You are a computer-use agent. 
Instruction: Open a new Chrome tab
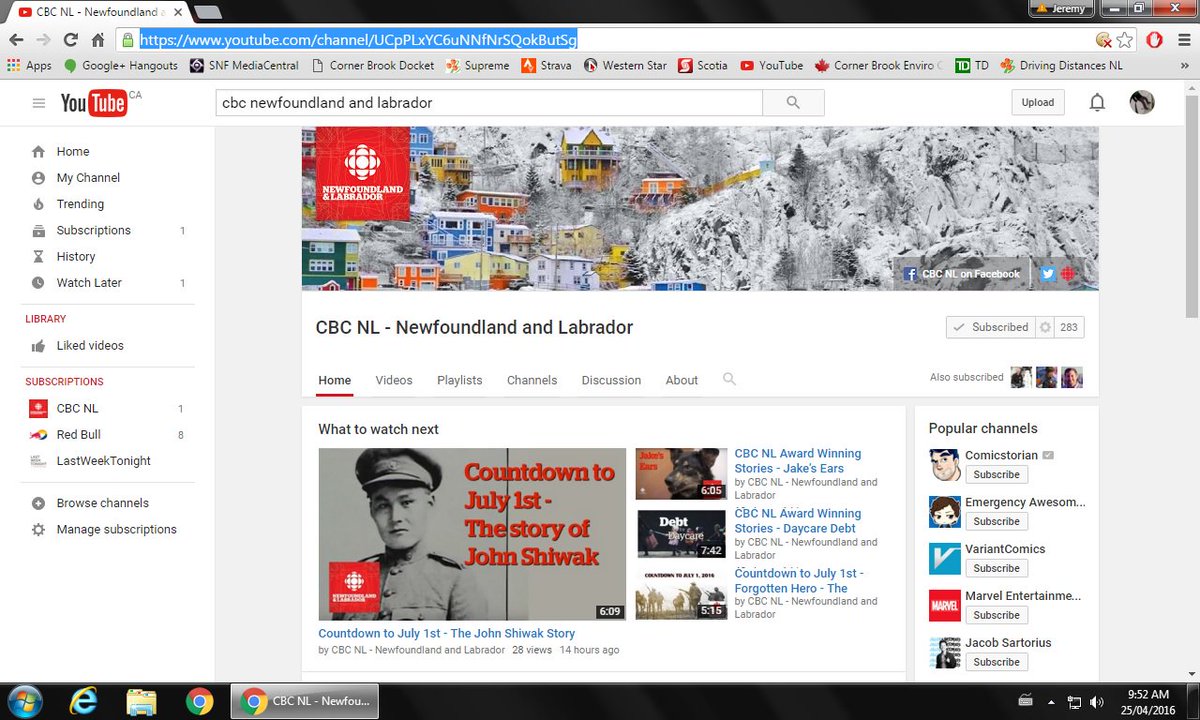[x=208, y=12]
